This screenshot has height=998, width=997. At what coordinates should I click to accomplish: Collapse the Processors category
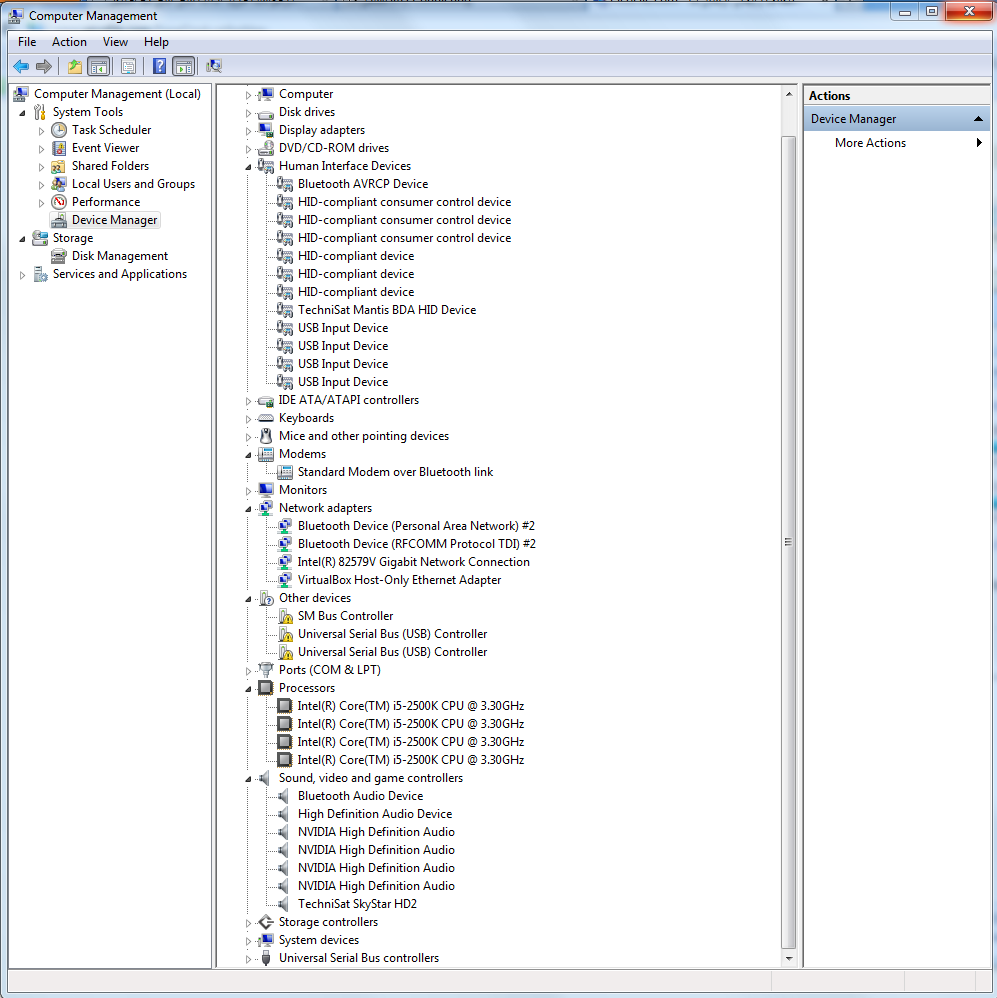tap(248, 689)
